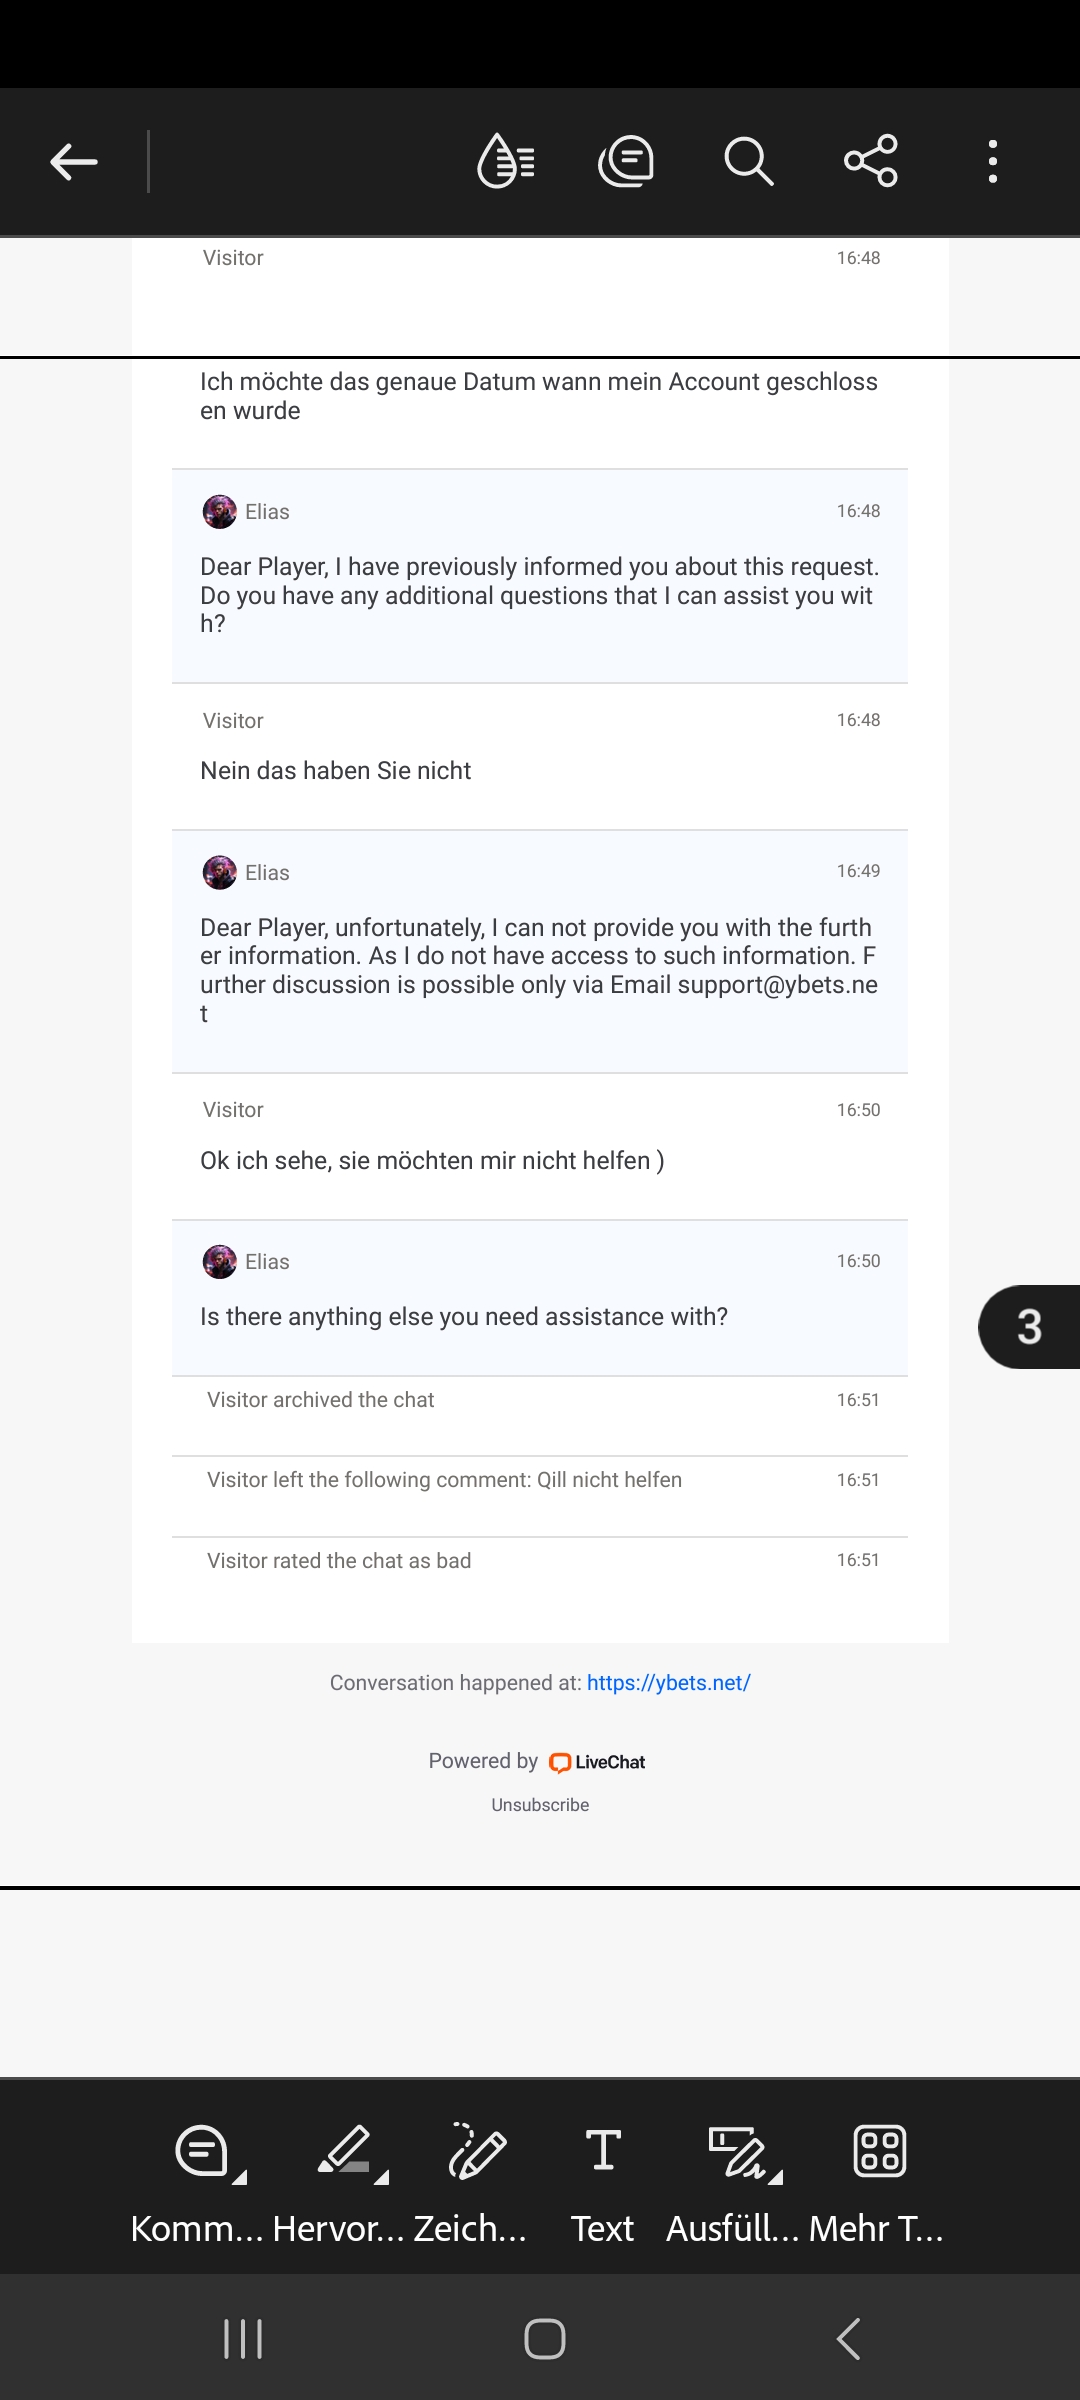
Task: Tap the back arrow in the top bar
Action: click(x=74, y=161)
